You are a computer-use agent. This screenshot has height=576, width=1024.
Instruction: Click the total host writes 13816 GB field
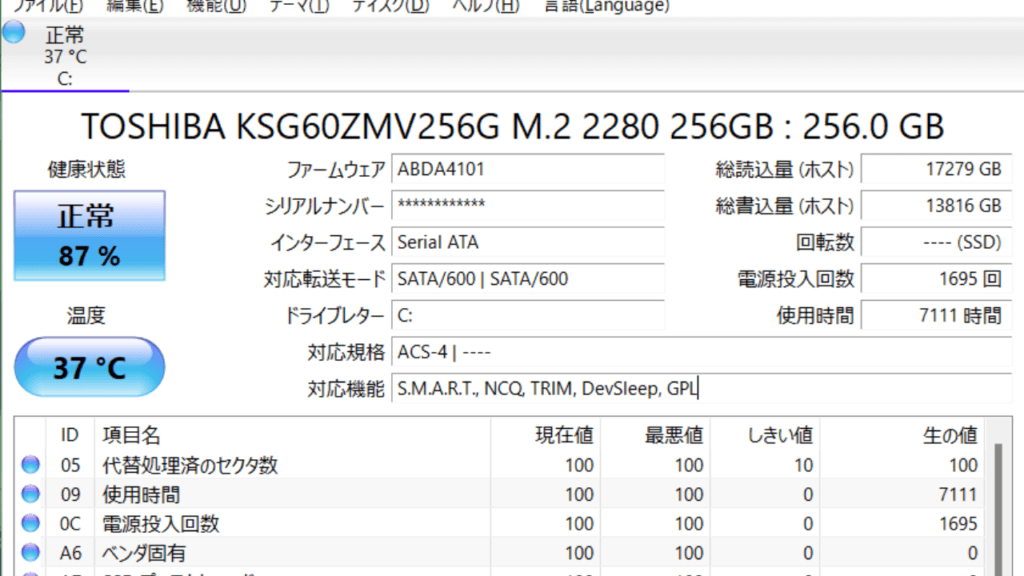click(932, 206)
